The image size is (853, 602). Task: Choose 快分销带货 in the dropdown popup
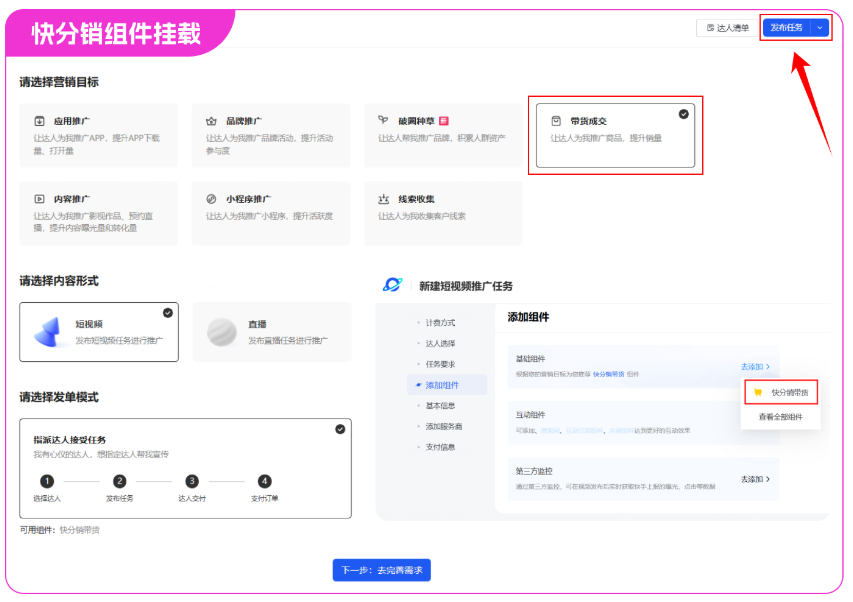(x=781, y=392)
